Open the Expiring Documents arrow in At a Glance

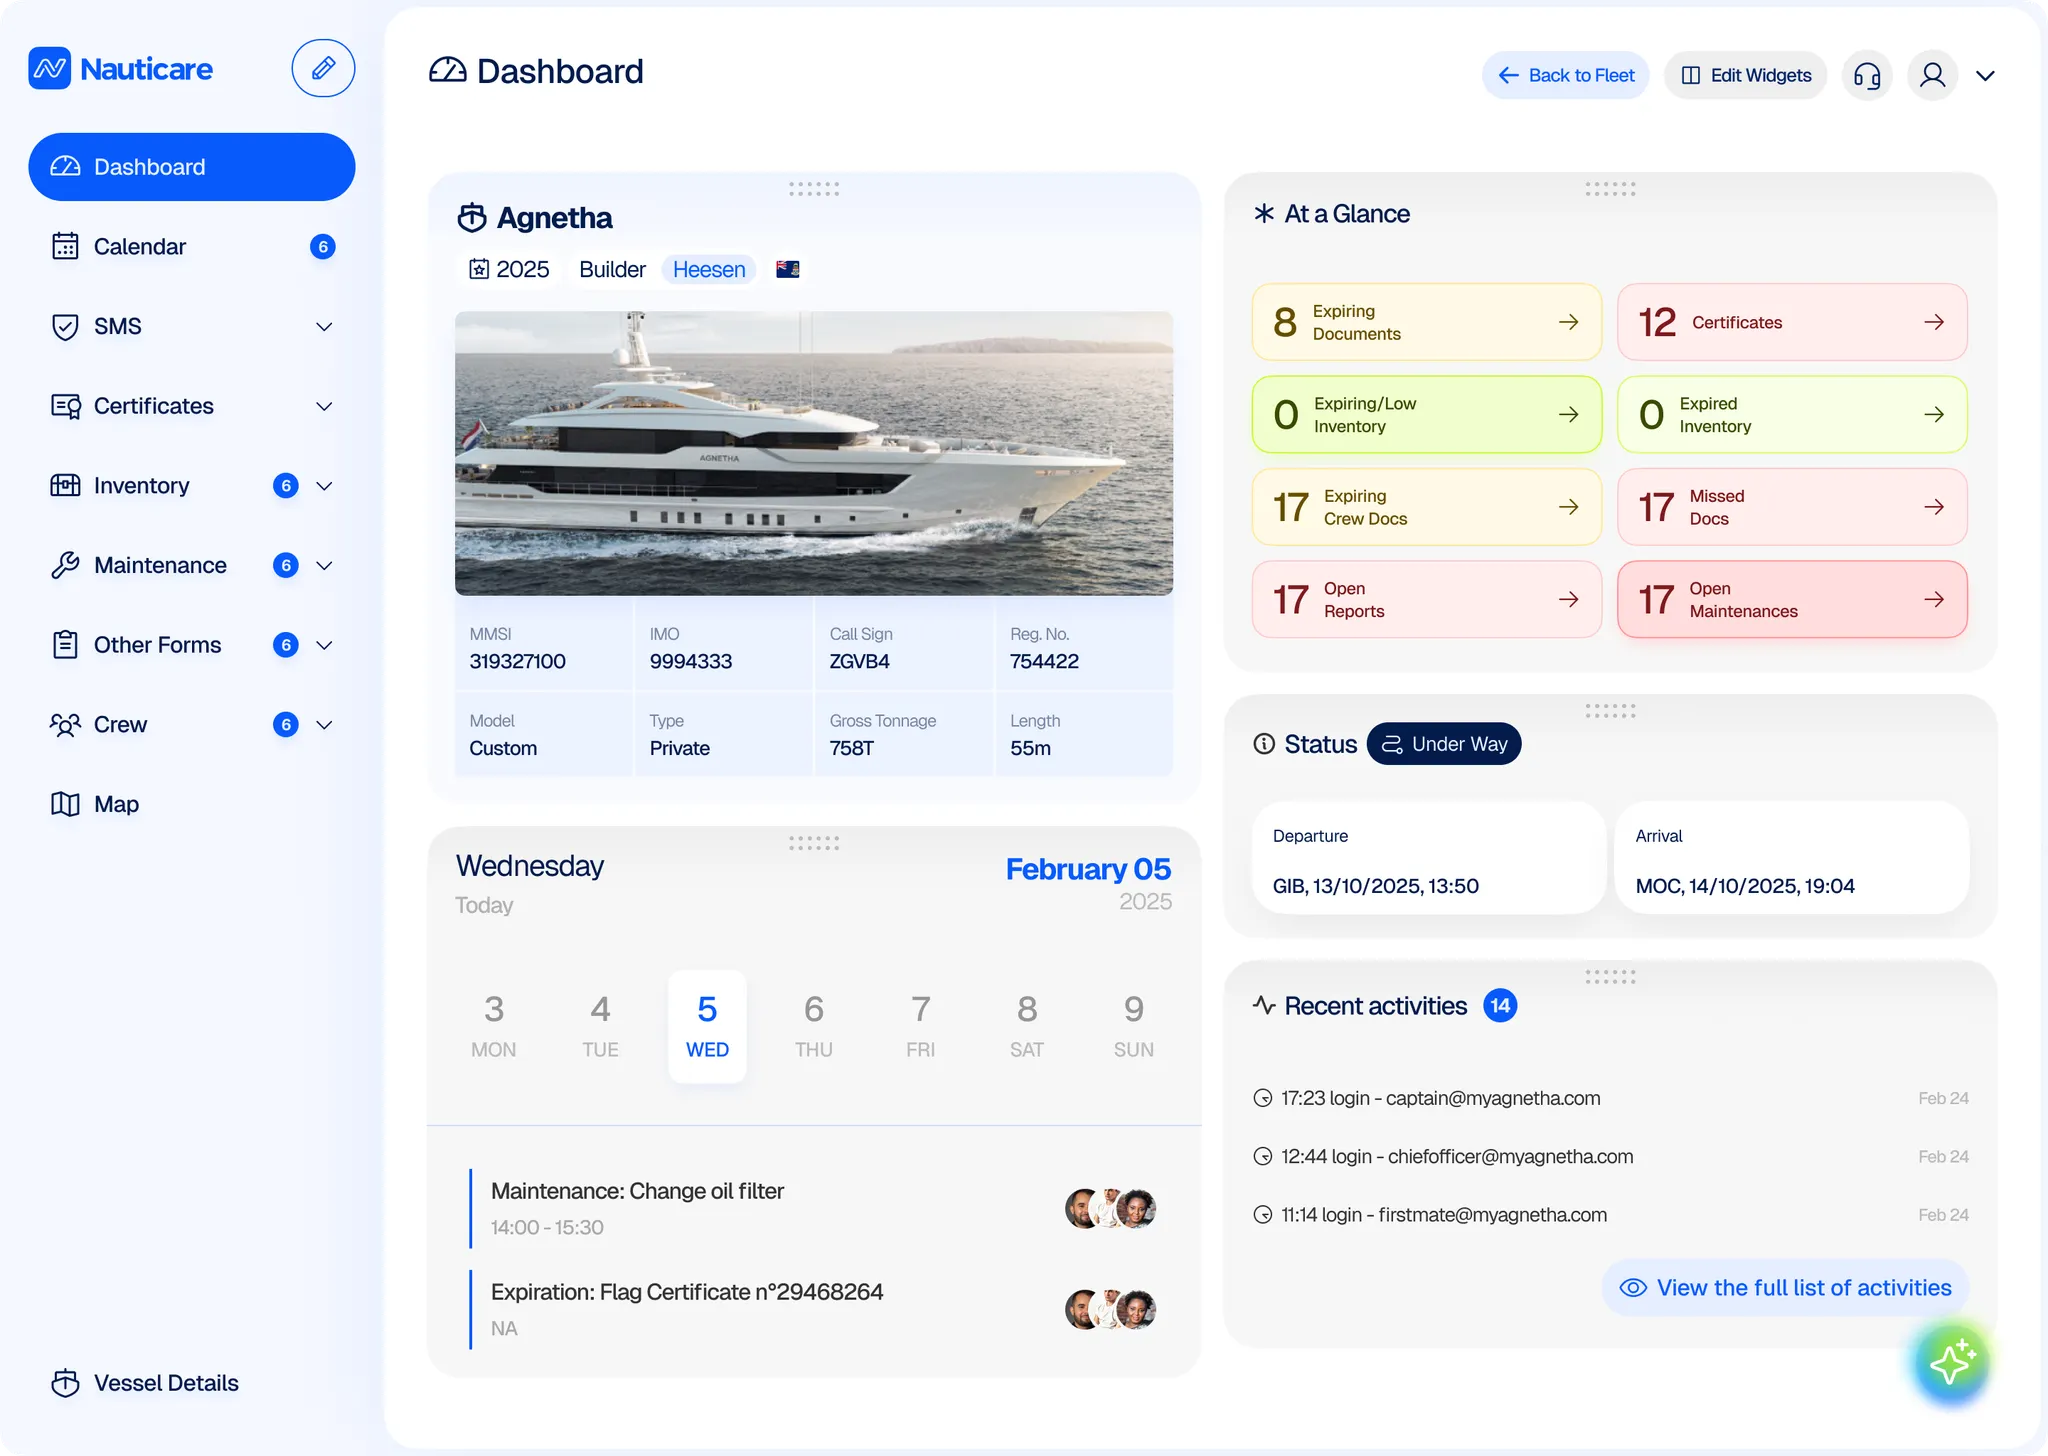coord(1567,322)
